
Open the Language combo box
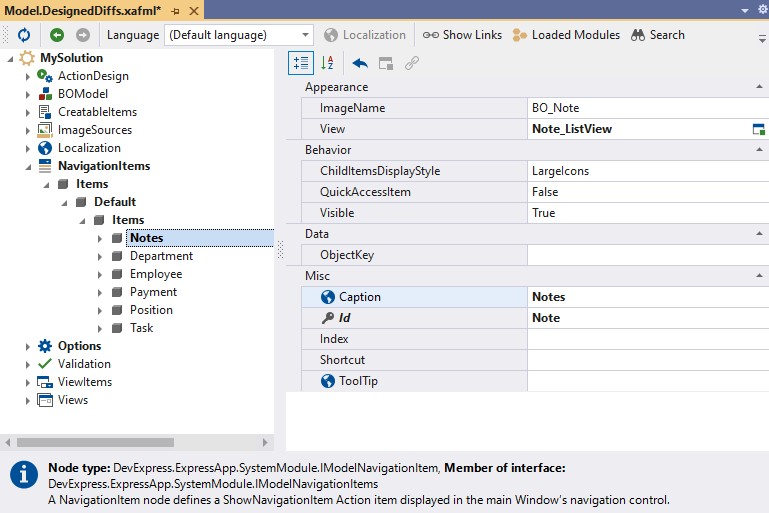[x=239, y=35]
